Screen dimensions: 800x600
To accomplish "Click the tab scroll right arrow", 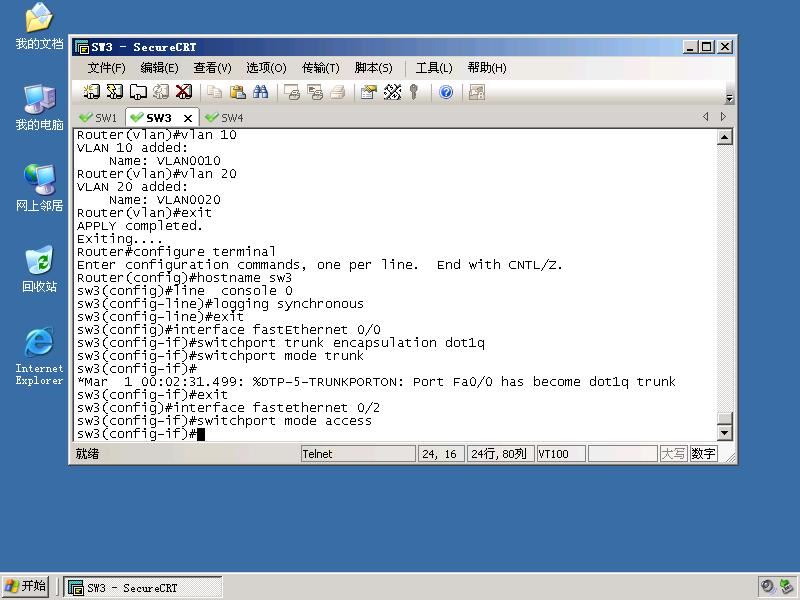I will [x=723, y=117].
